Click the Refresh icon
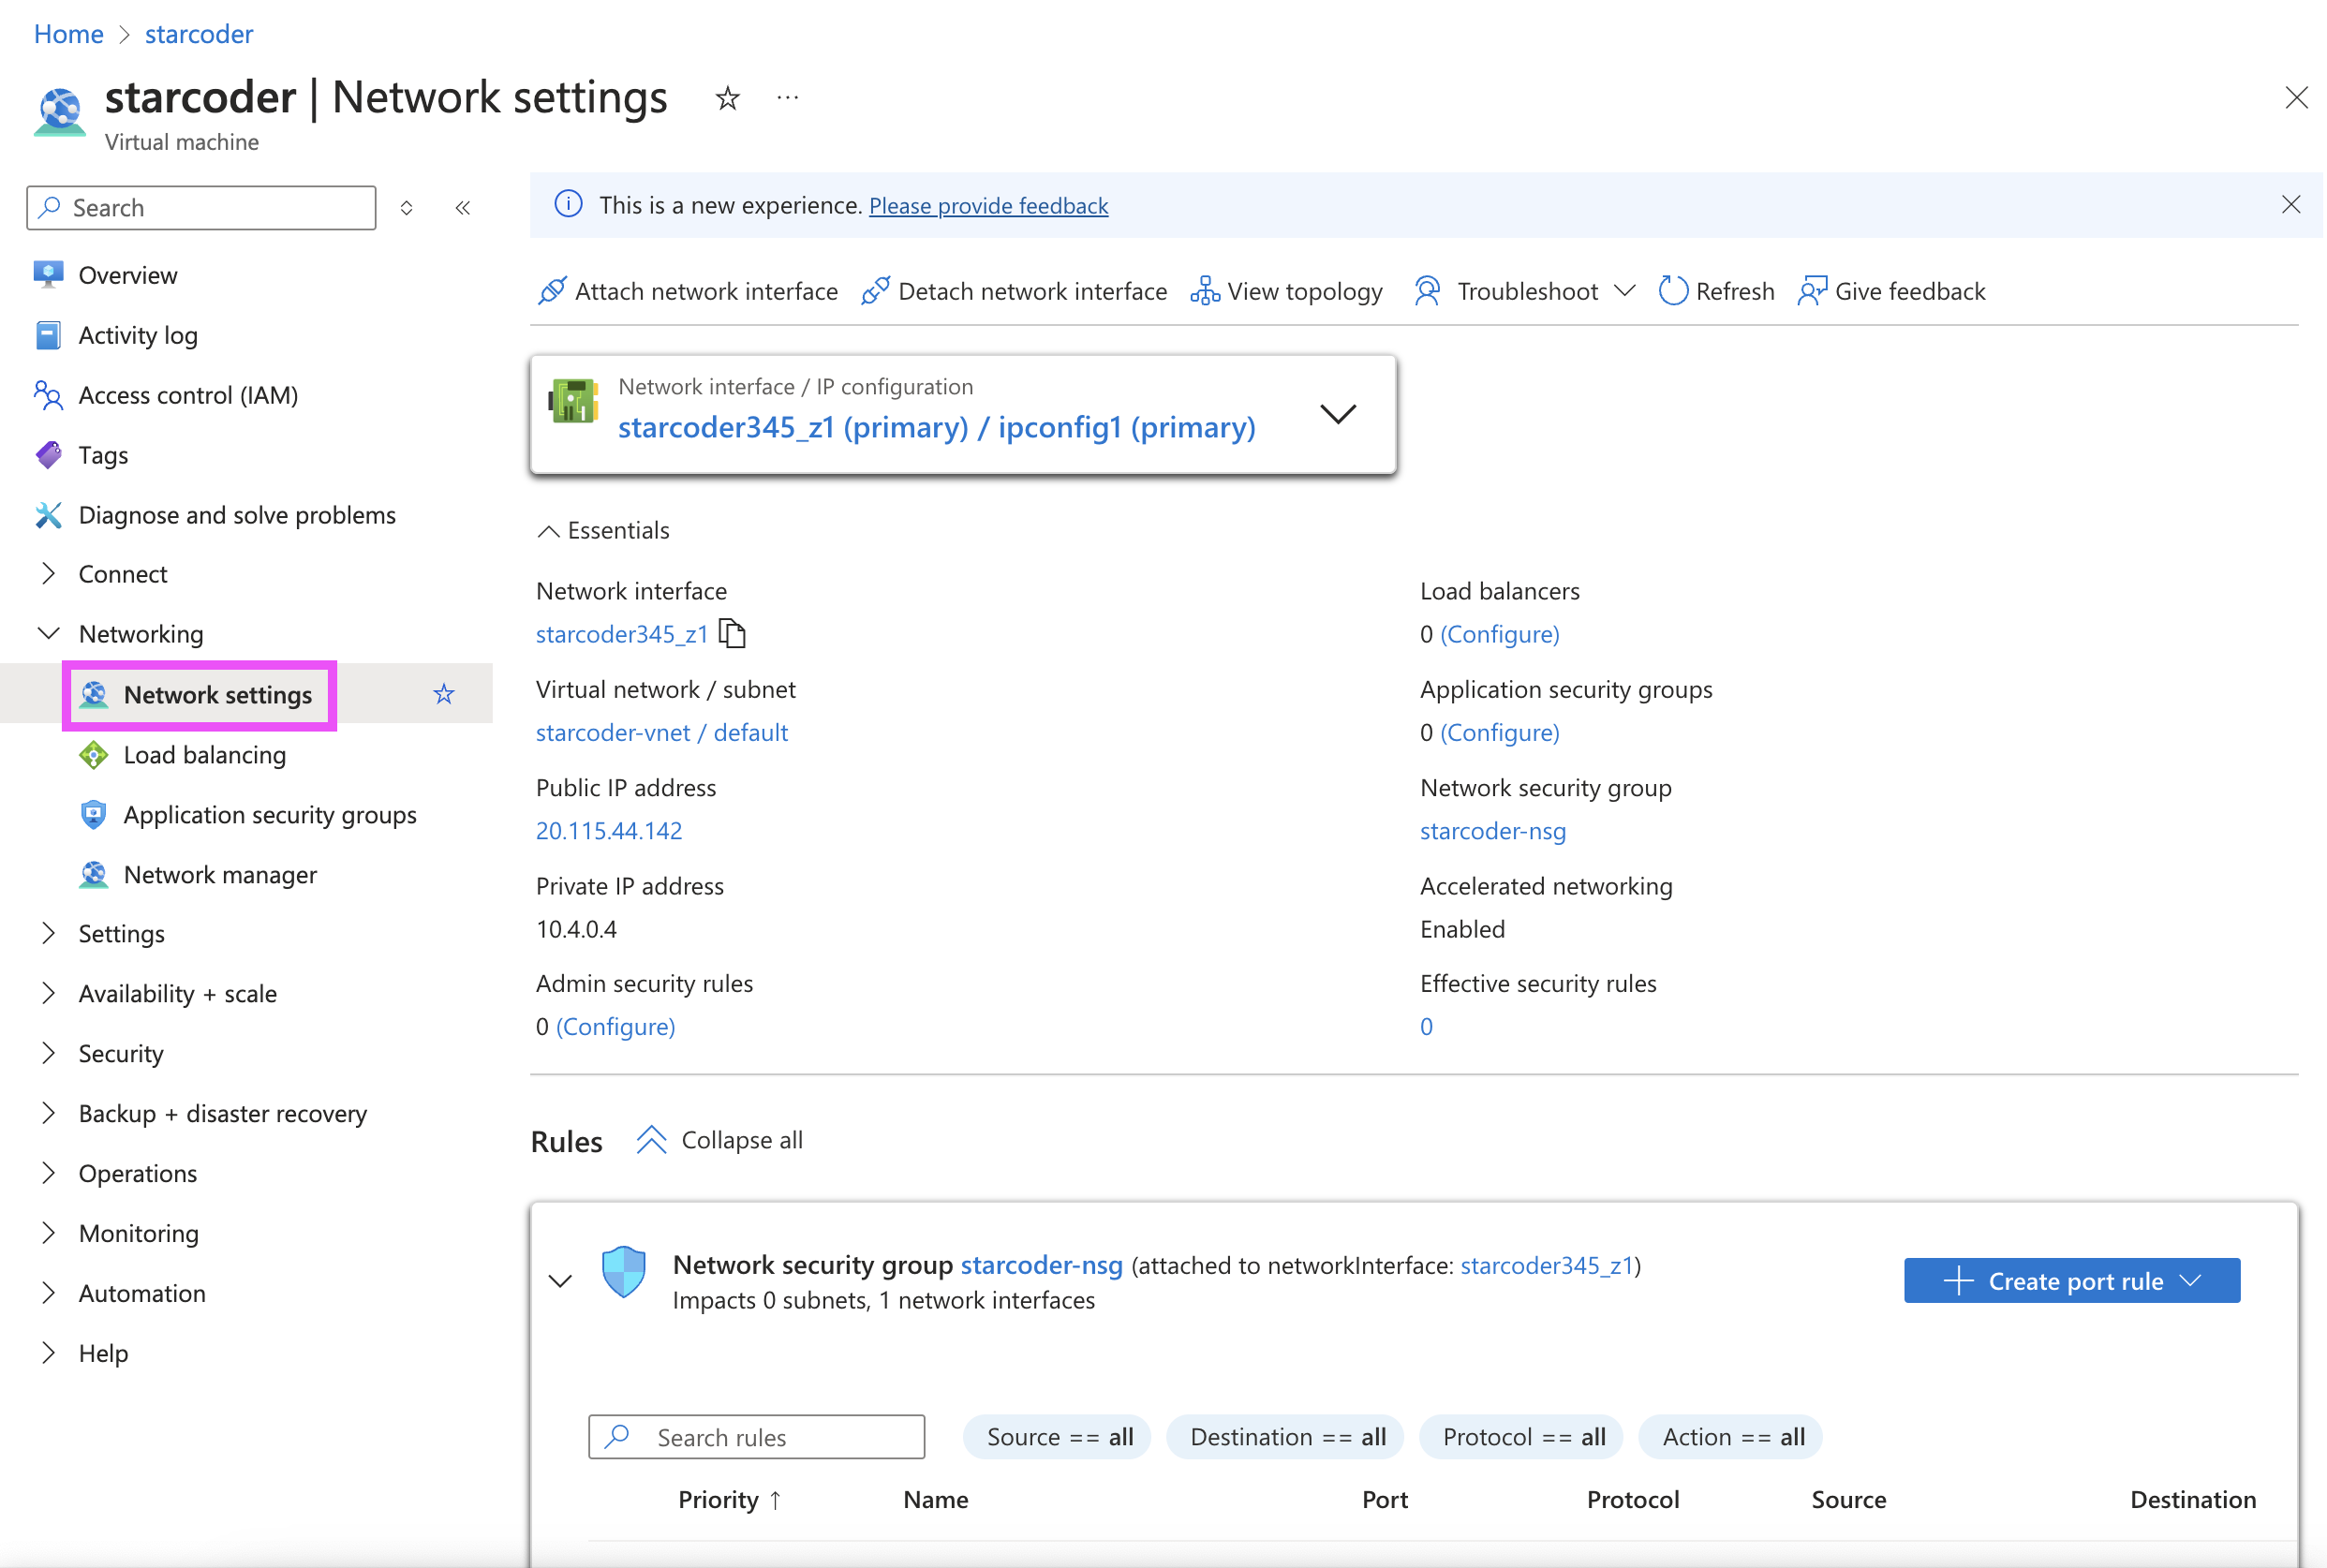The width and height of the screenshot is (2327, 1568). click(x=1672, y=291)
